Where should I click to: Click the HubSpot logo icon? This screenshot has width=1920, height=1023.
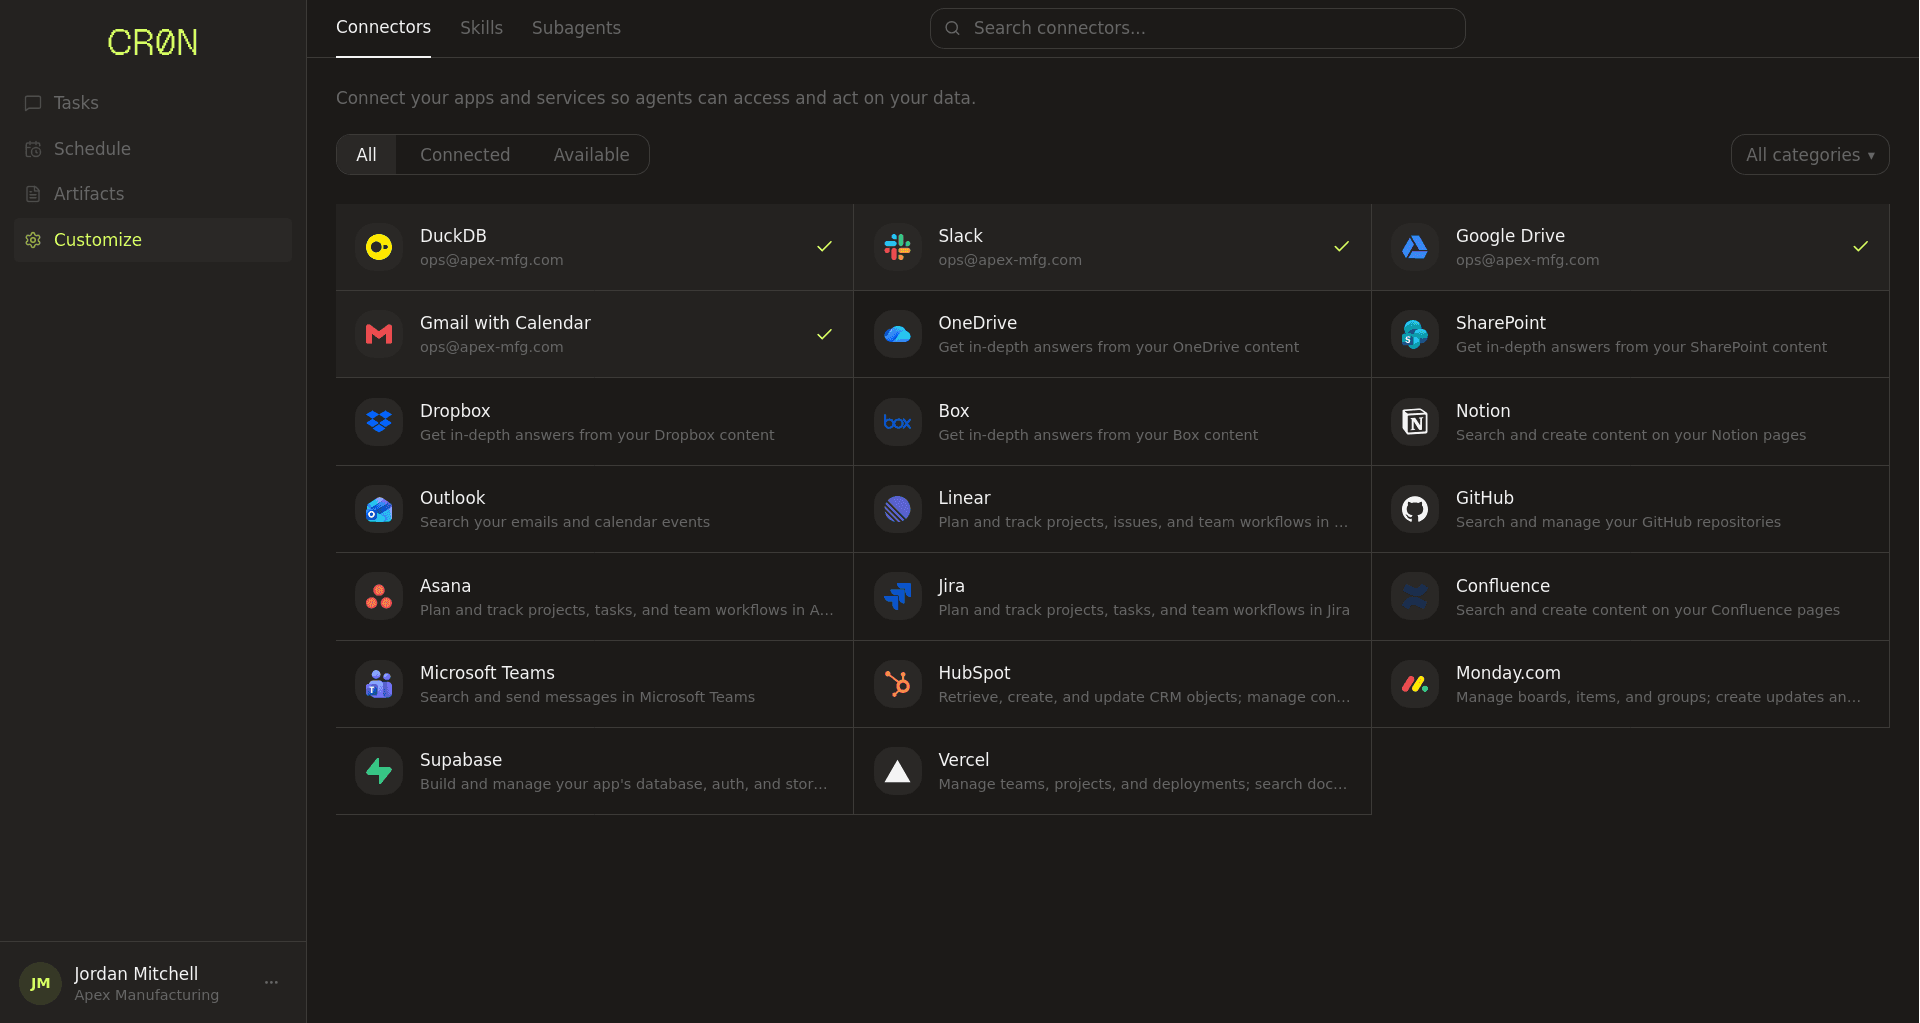(898, 684)
